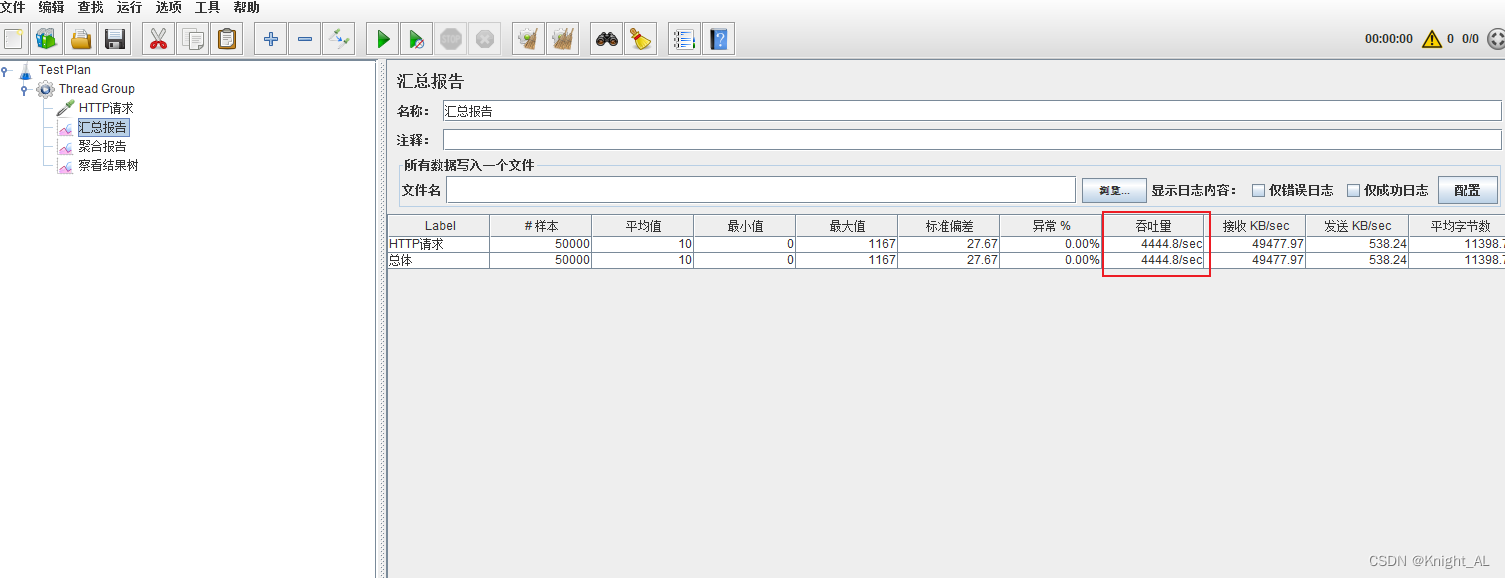Click the Label column header
Screen dimensions: 1505x578
point(439,226)
